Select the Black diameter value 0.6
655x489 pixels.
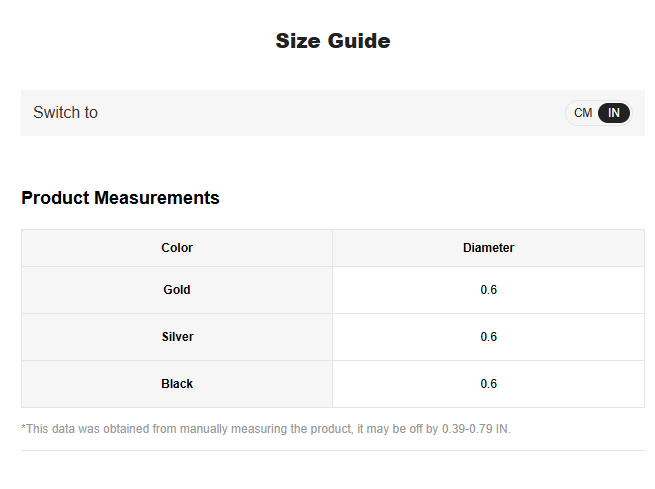click(x=489, y=384)
